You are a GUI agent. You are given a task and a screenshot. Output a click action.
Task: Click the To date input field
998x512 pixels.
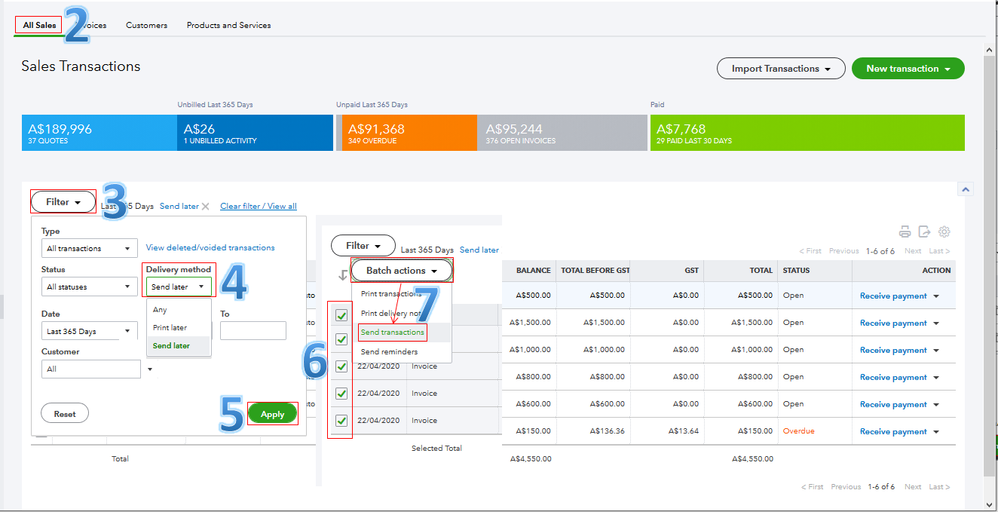click(253, 331)
